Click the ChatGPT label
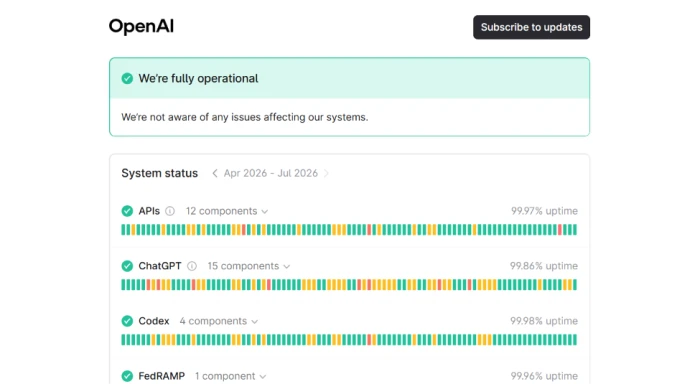Screen dimensions: 700x384 coord(160,266)
